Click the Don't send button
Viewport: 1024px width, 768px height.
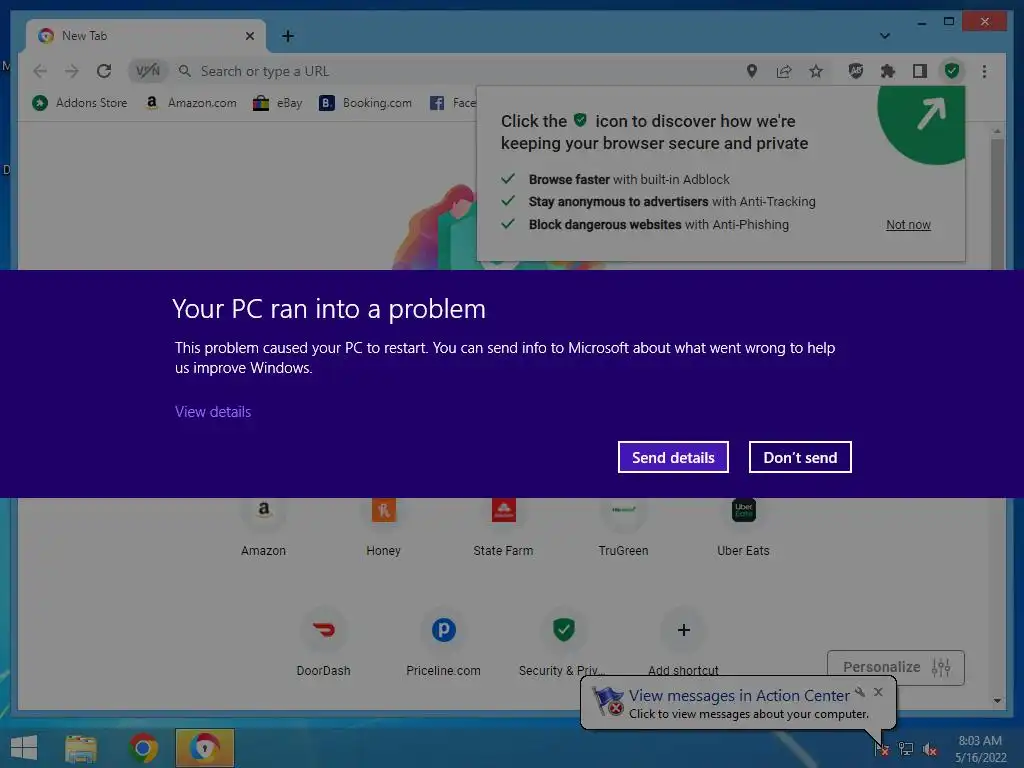[800, 457]
